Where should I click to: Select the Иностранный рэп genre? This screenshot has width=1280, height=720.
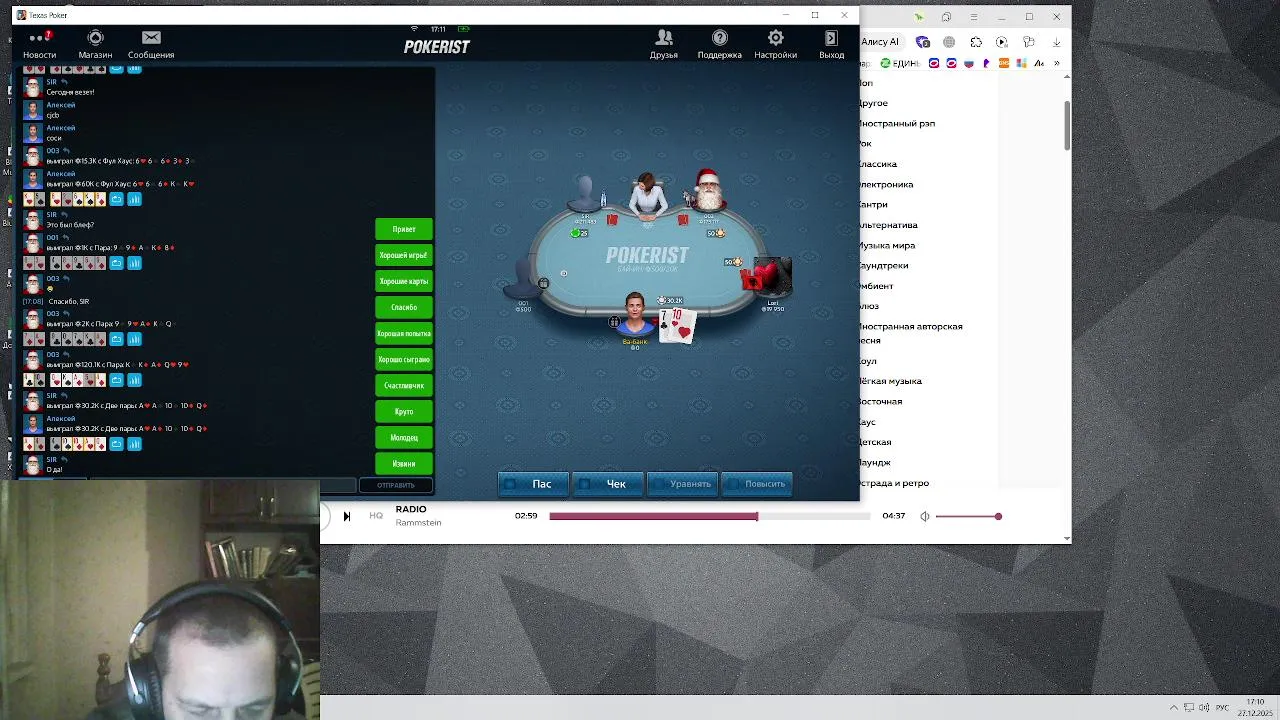pyautogui.click(x=897, y=123)
